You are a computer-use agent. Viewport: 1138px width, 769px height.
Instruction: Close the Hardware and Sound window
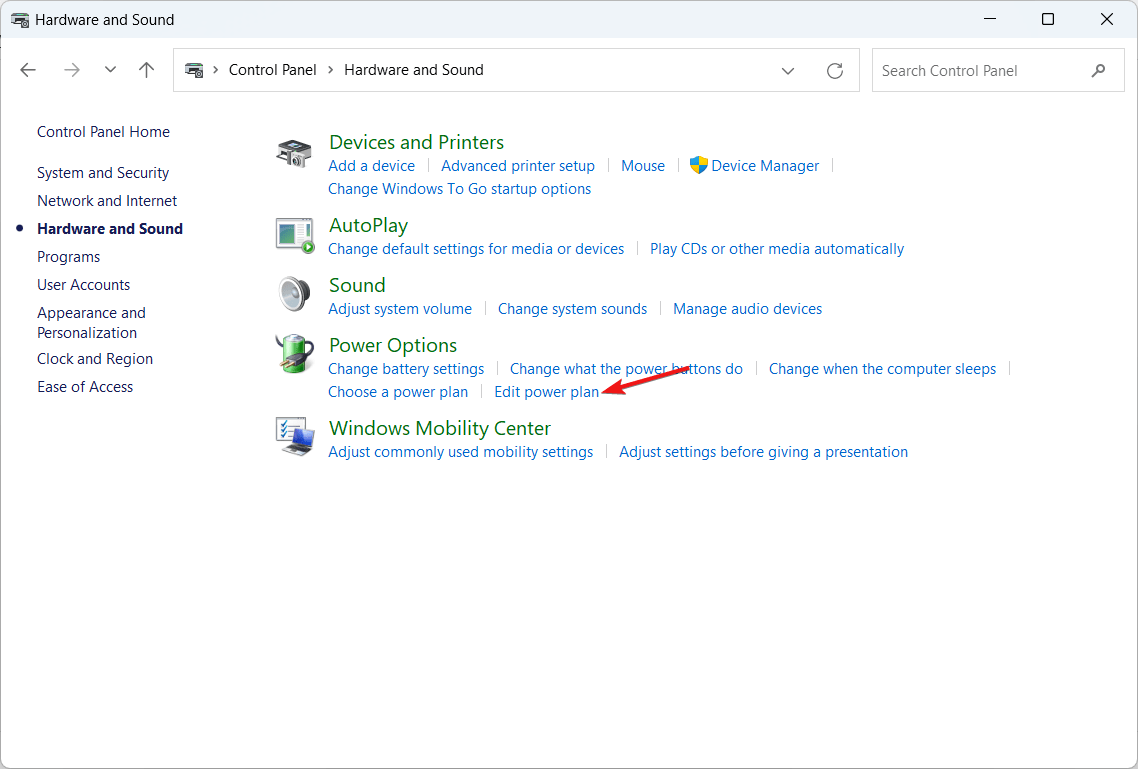pyautogui.click(x=1107, y=20)
